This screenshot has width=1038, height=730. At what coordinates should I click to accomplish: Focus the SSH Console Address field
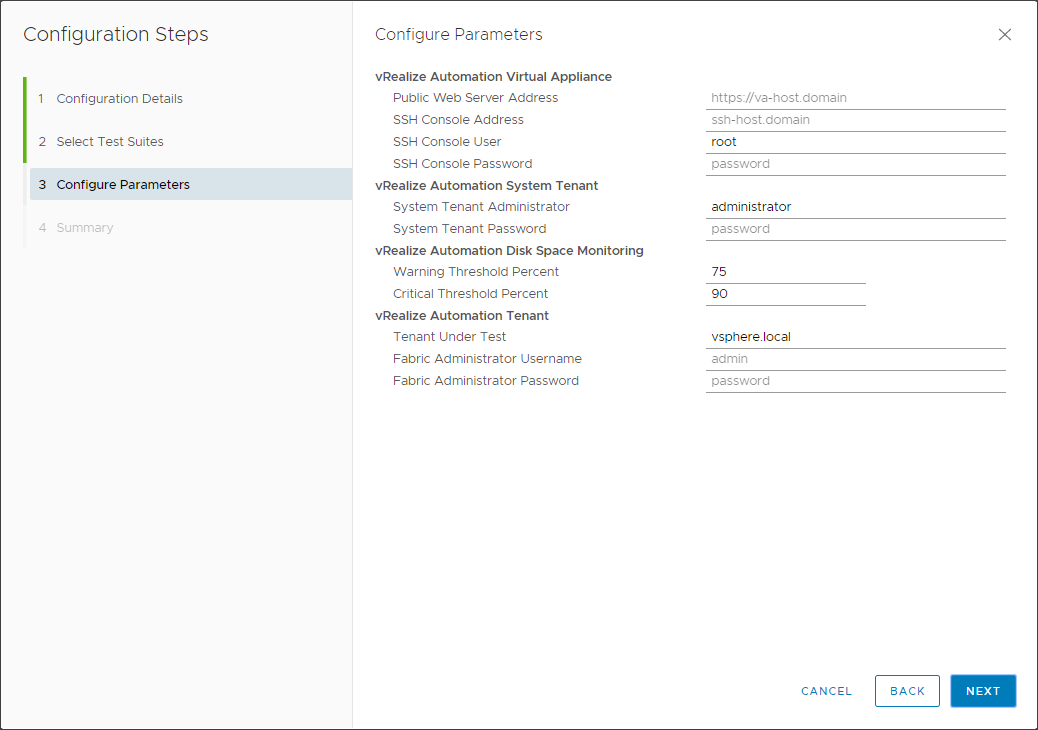(x=855, y=120)
